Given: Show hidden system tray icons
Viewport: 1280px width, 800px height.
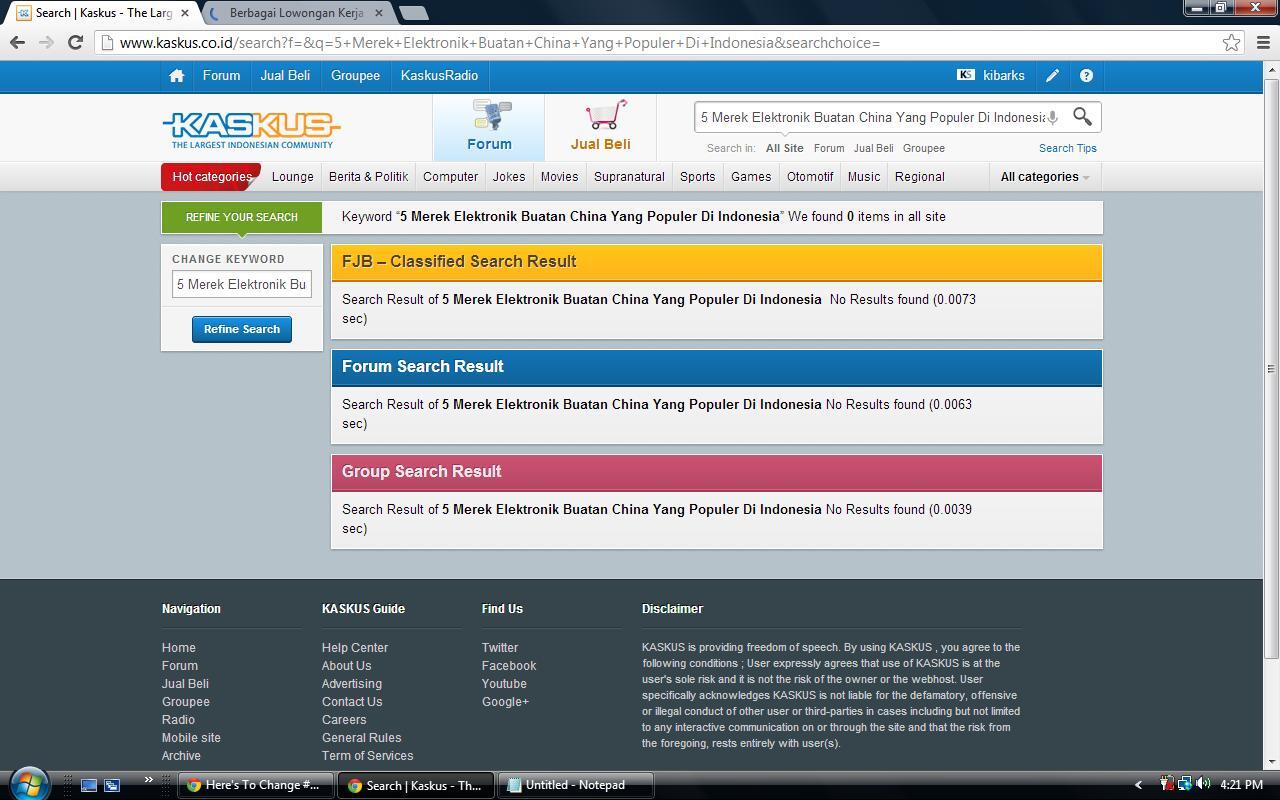Looking at the screenshot, I should (1138, 785).
